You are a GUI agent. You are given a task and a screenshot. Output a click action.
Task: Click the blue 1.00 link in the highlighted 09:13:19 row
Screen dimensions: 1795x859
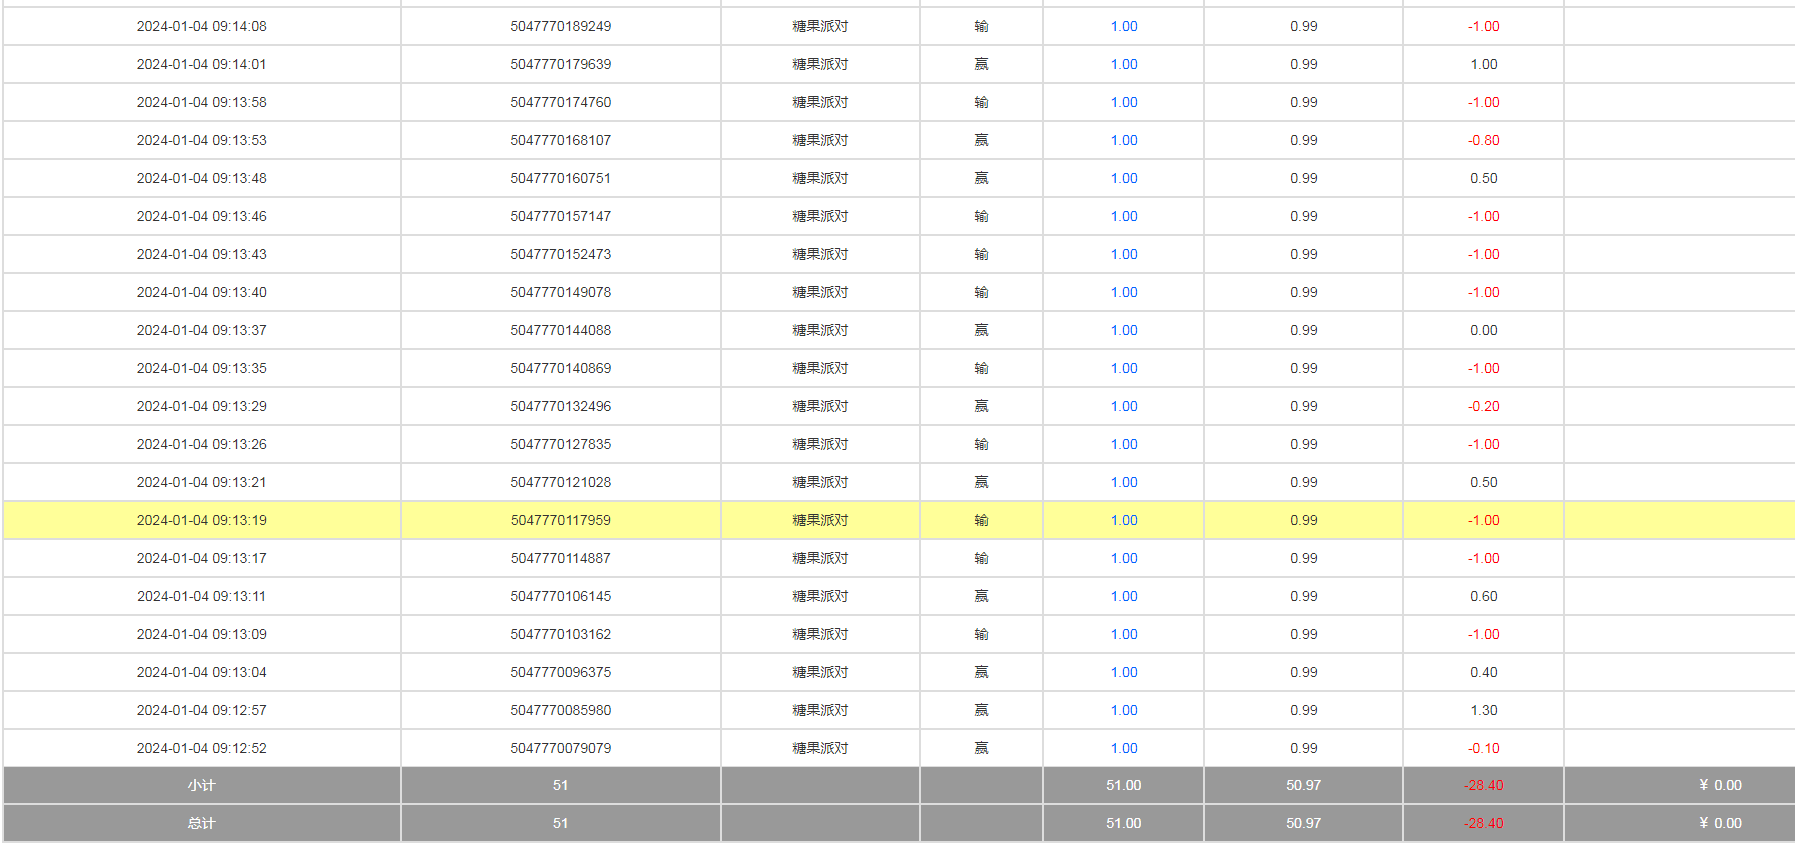click(x=1123, y=520)
